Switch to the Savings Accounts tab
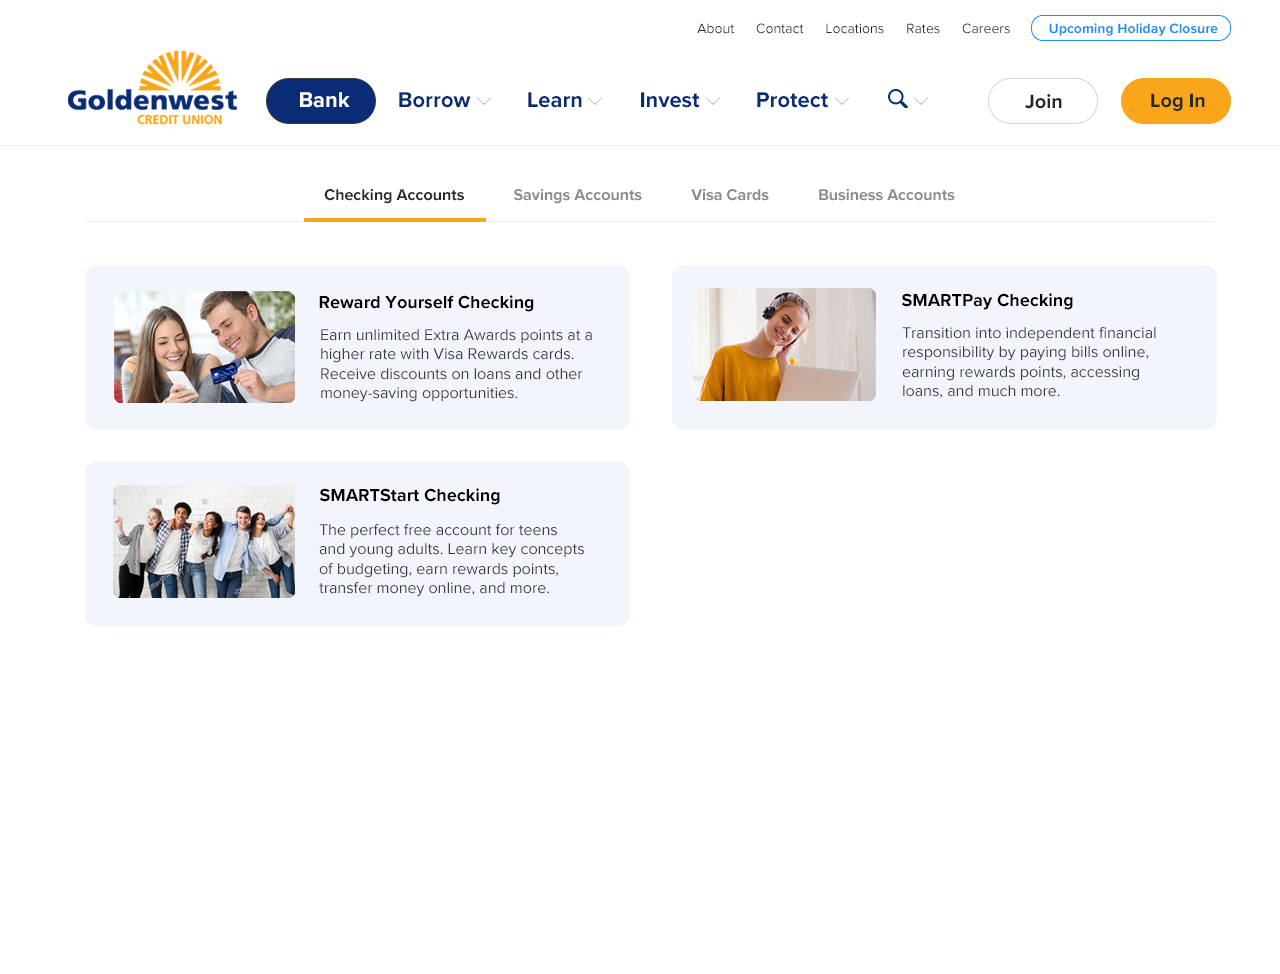The width and height of the screenshot is (1280, 974). [x=577, y=195]
